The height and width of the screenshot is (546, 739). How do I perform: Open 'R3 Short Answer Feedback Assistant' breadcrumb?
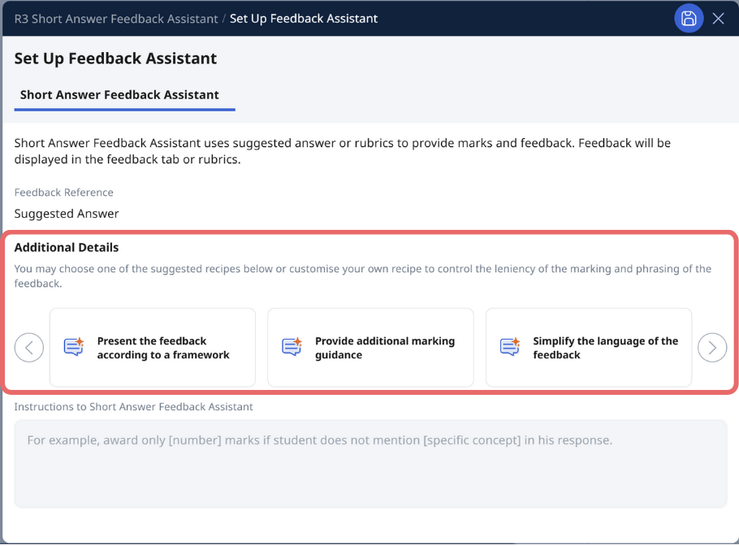(116, 18)
